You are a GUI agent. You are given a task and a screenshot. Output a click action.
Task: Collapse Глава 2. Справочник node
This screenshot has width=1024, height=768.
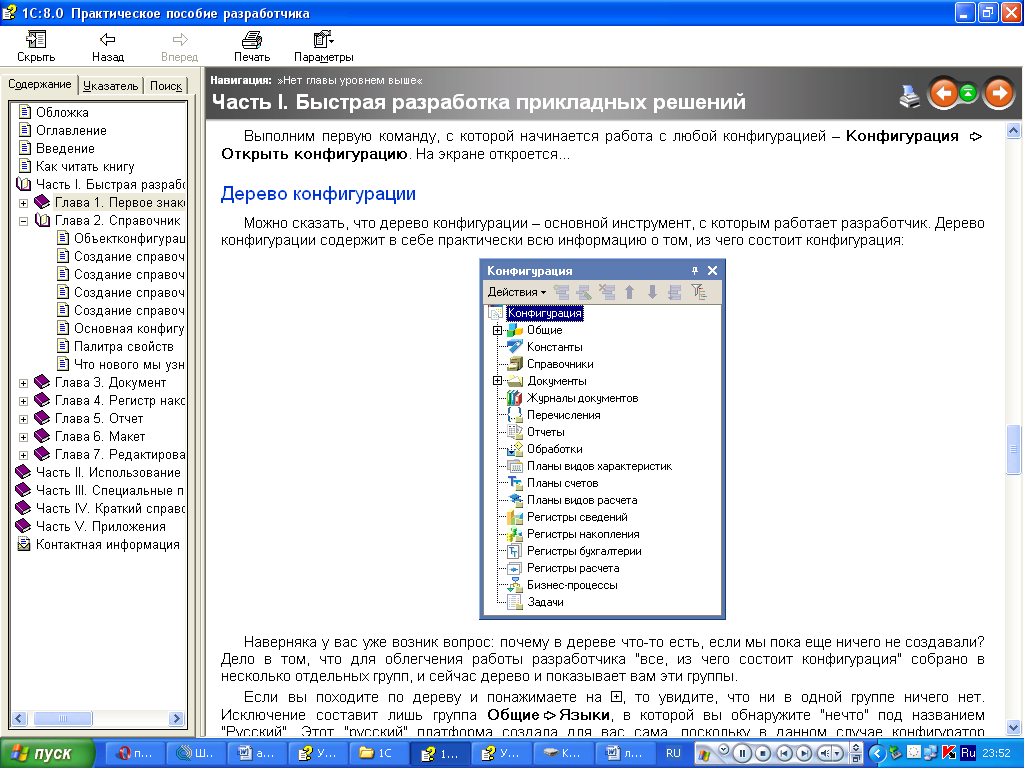tap(24, 221)
